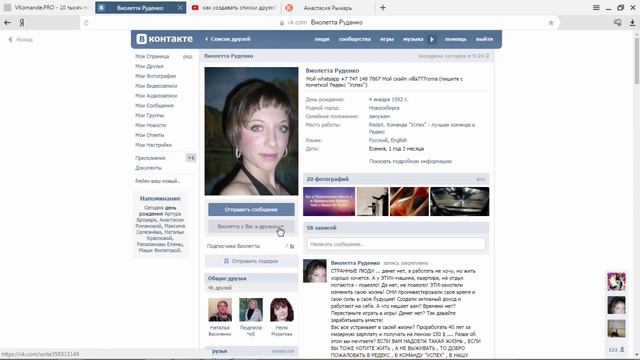Open mutual friend Неля's avatar

282,309
